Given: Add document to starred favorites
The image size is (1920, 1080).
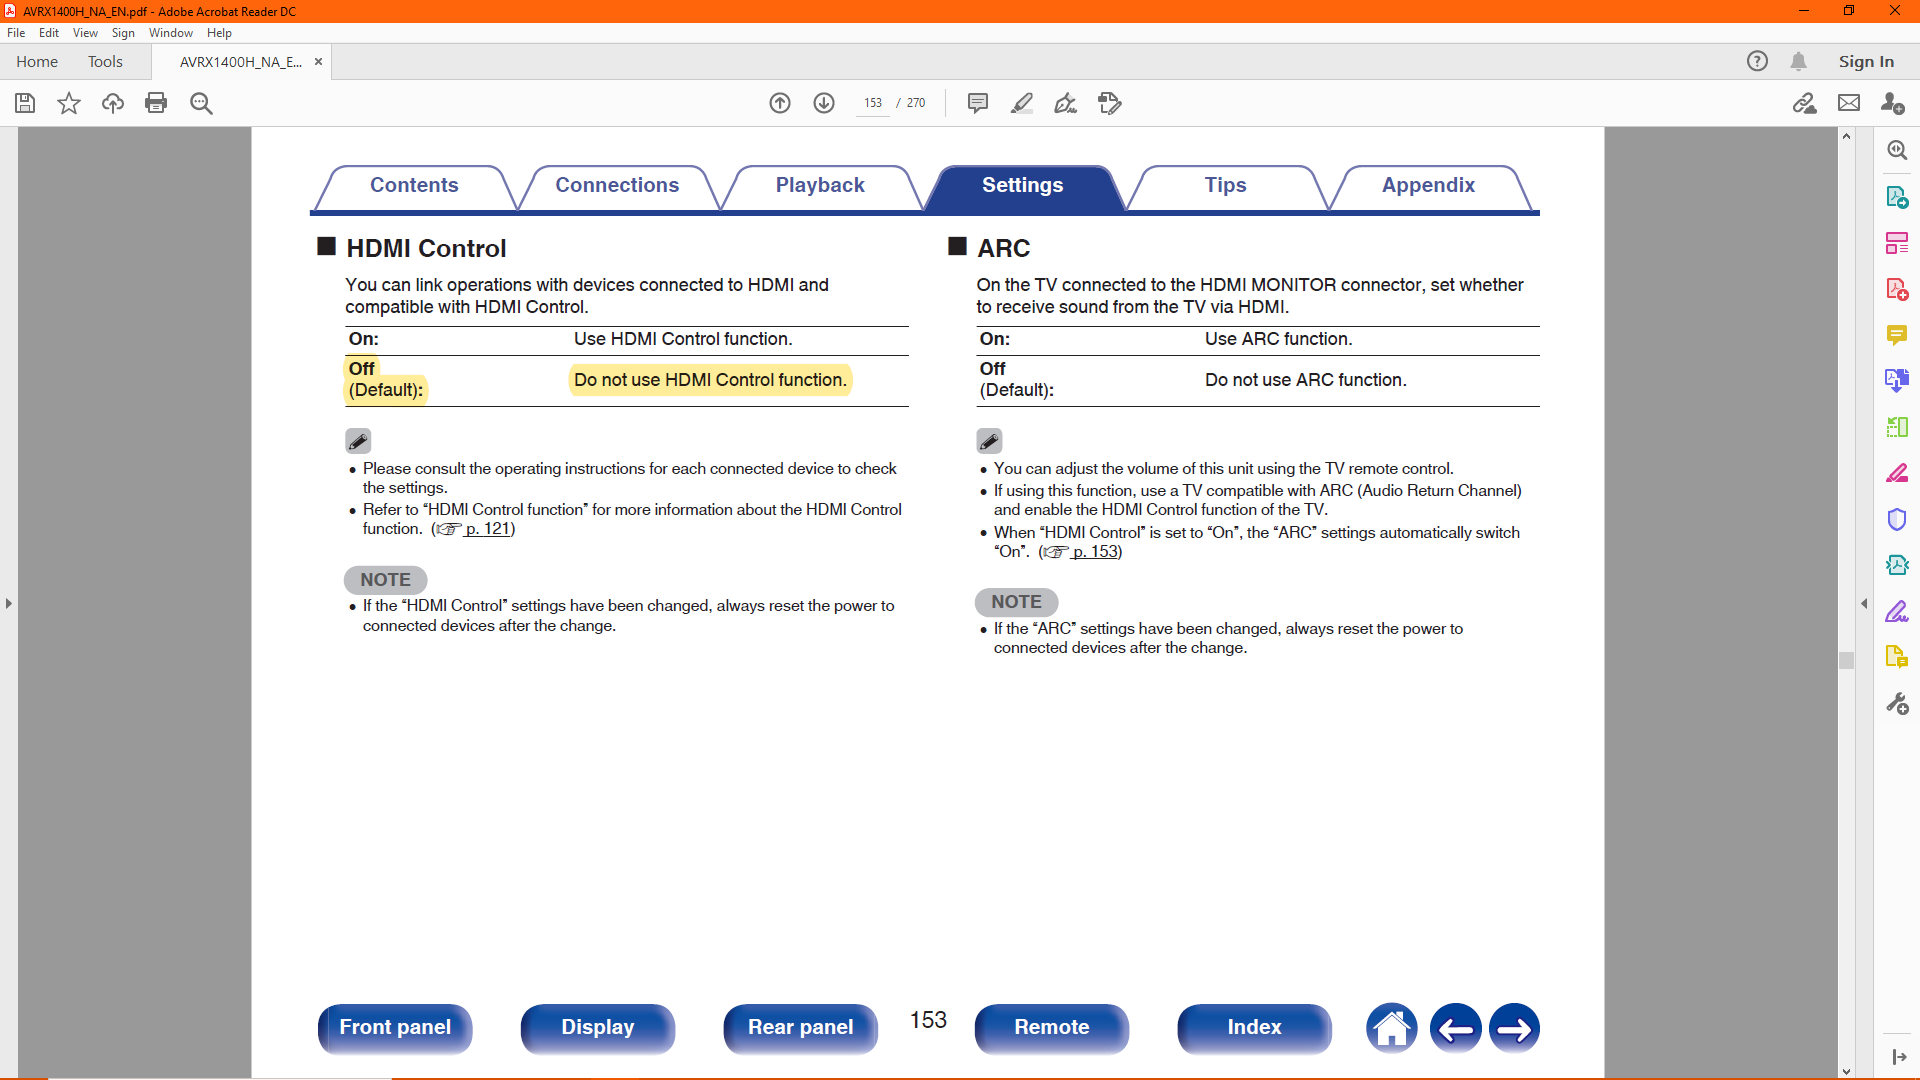Looking at the screenshot, I should click(x=68, y=103).
